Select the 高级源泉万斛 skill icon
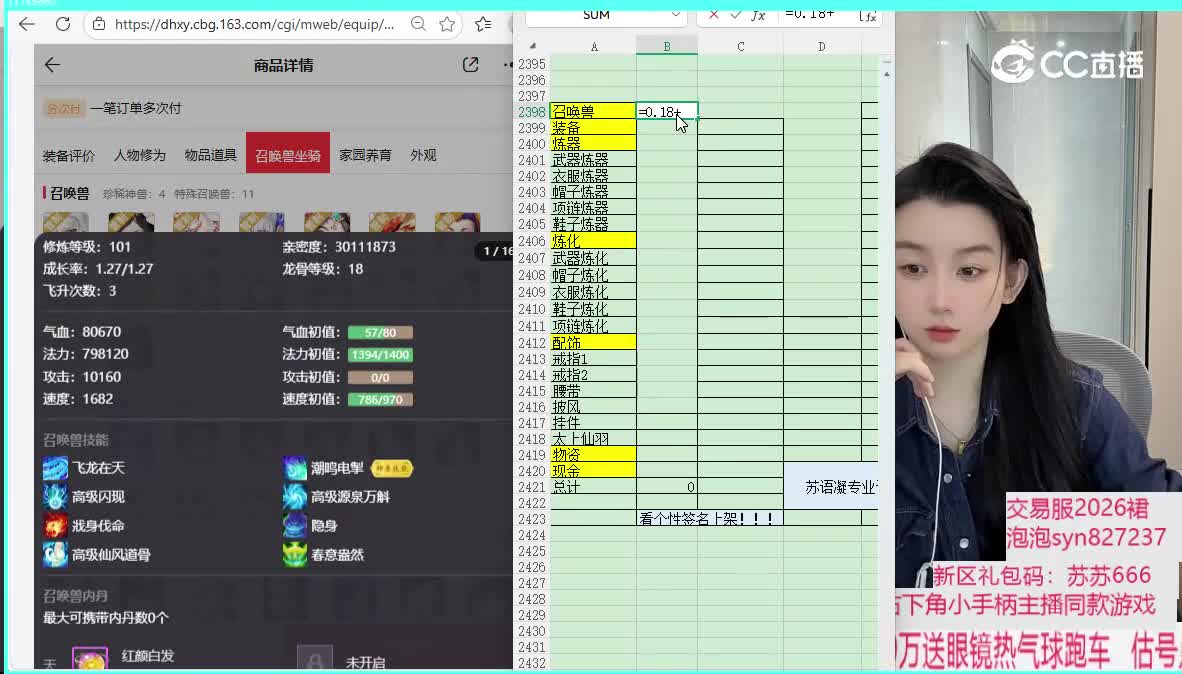The image size is (1182, 674). (295, 497)
